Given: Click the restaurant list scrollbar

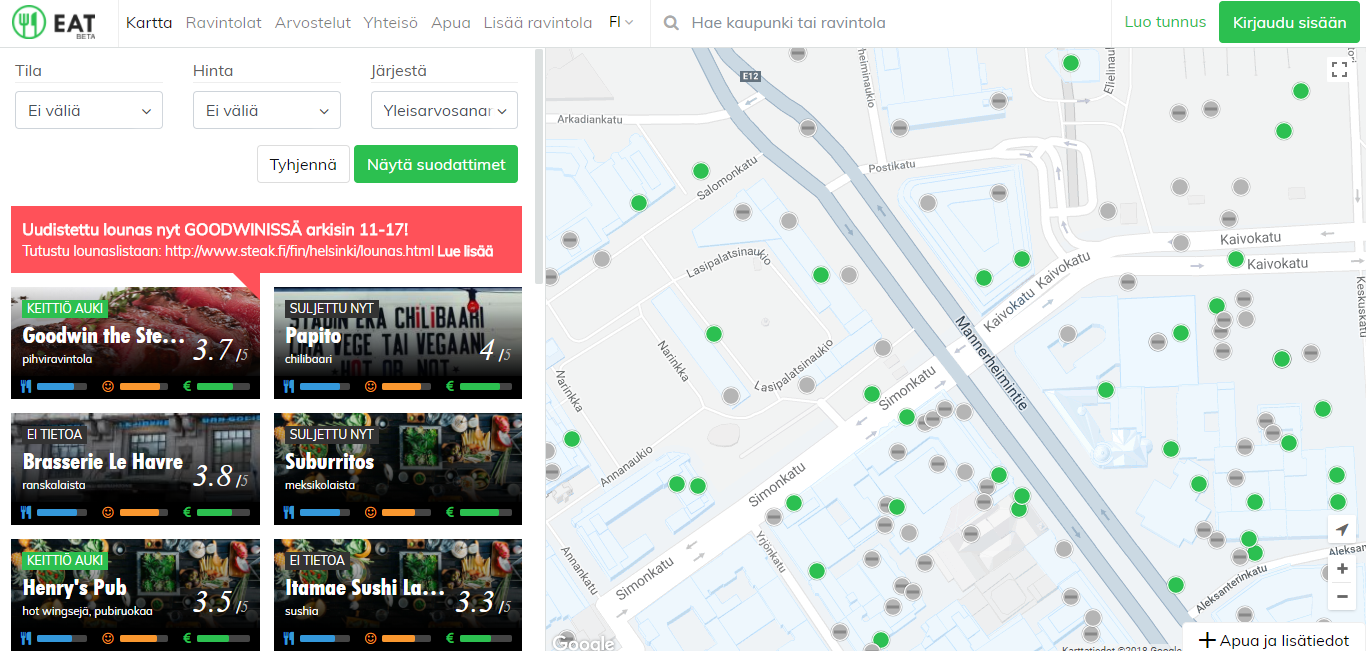Looking at the screenshot, I should click(x=540, y=168).
